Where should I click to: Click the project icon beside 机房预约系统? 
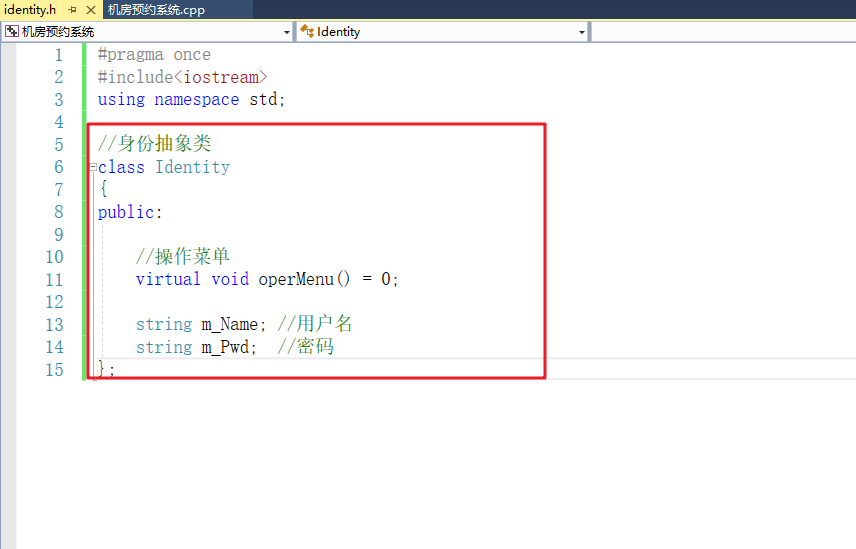click(x=12, y=32)
